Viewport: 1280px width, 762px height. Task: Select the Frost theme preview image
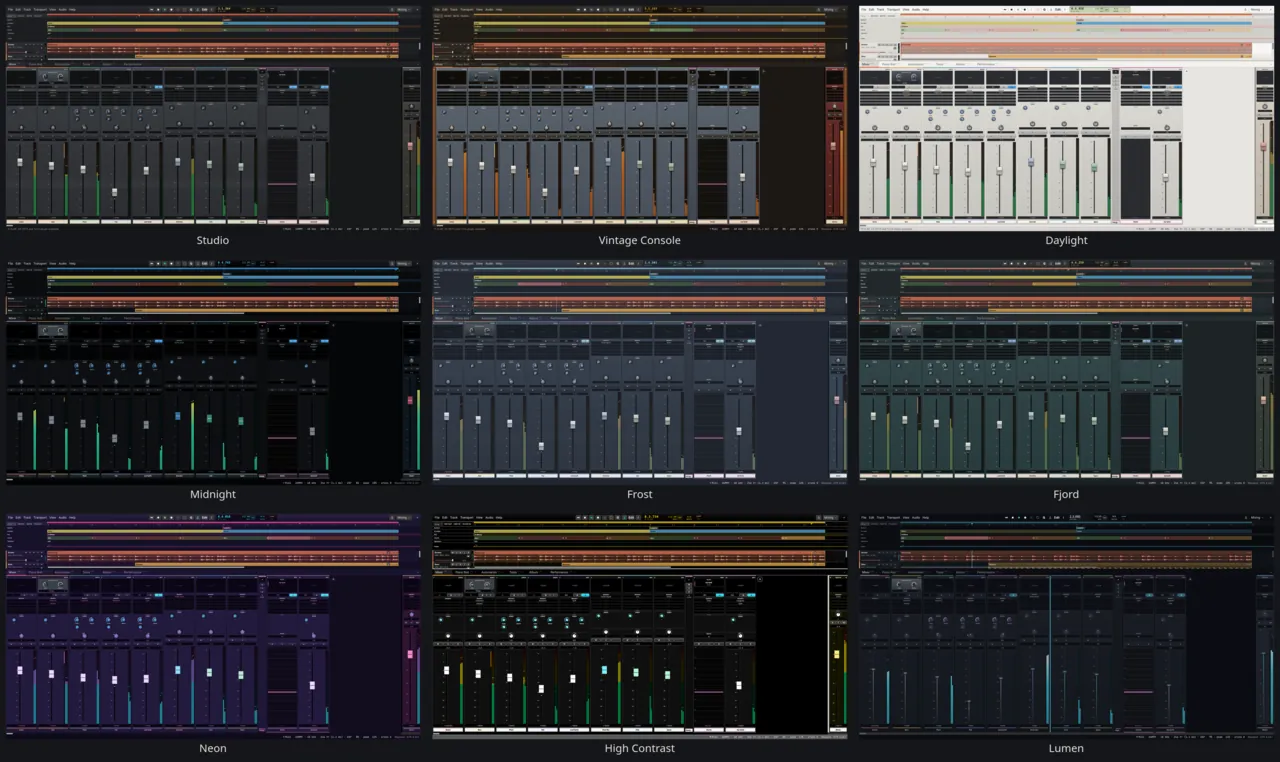click(x=640, y=373)
